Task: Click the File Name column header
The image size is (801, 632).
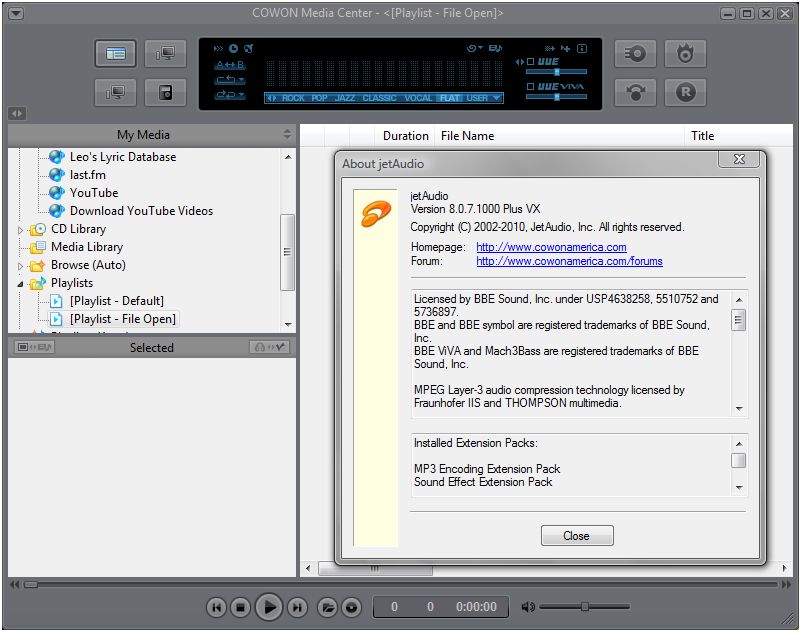Action: (559, 136)
